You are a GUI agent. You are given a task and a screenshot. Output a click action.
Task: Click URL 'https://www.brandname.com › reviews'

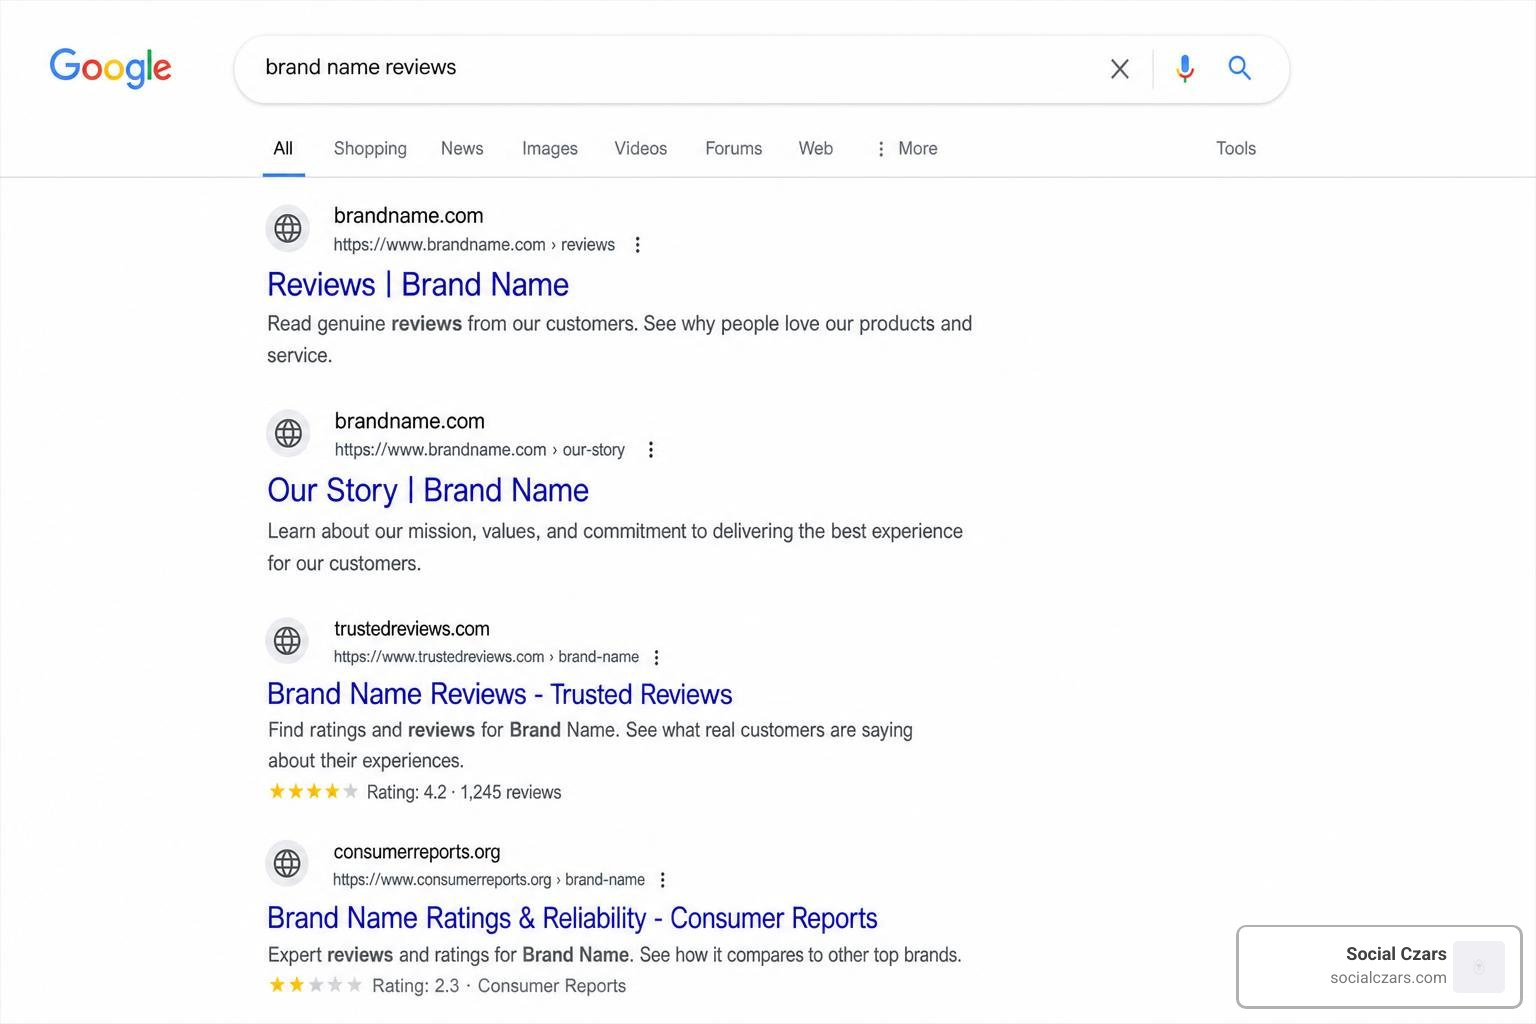(x=474, y=245)
